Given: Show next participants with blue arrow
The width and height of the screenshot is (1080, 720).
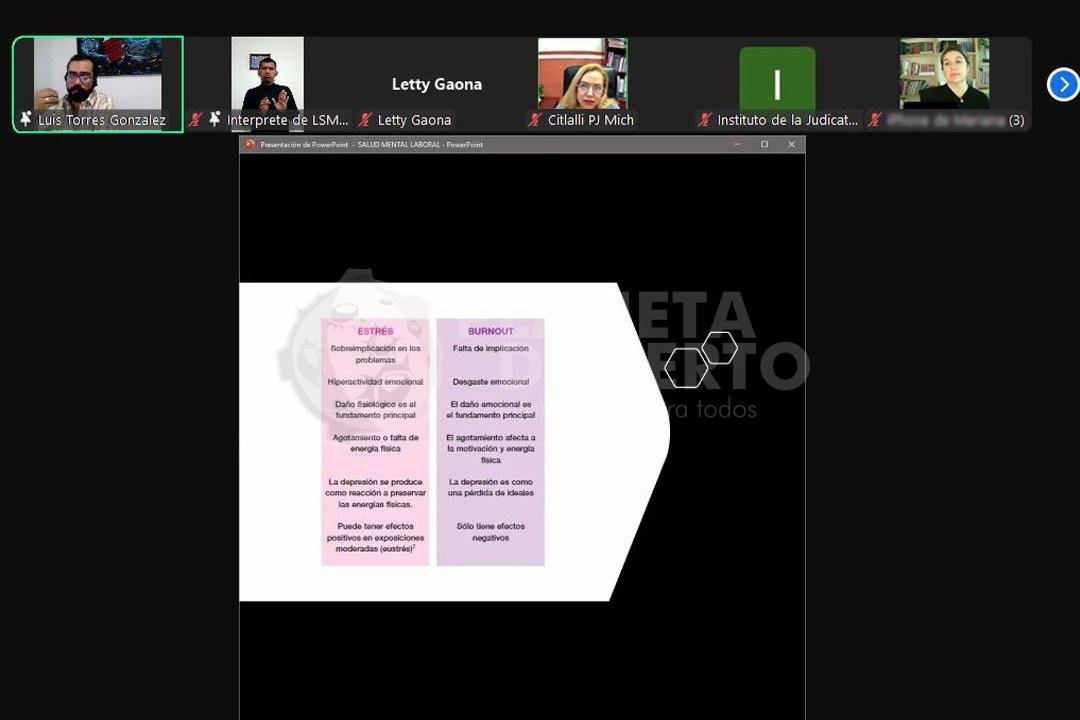Looking at the screenshot, I should 1062,85.
